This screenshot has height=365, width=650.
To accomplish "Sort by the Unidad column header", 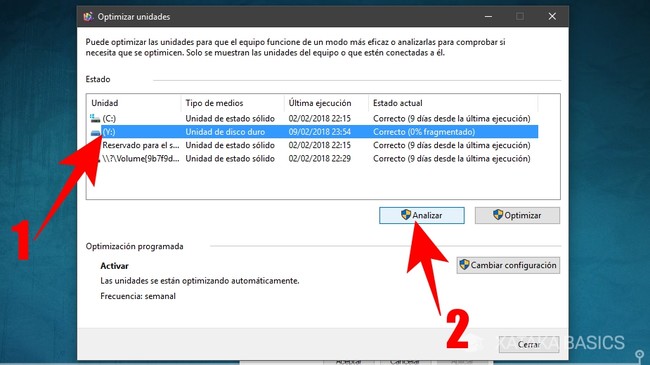I will [134, 103].
